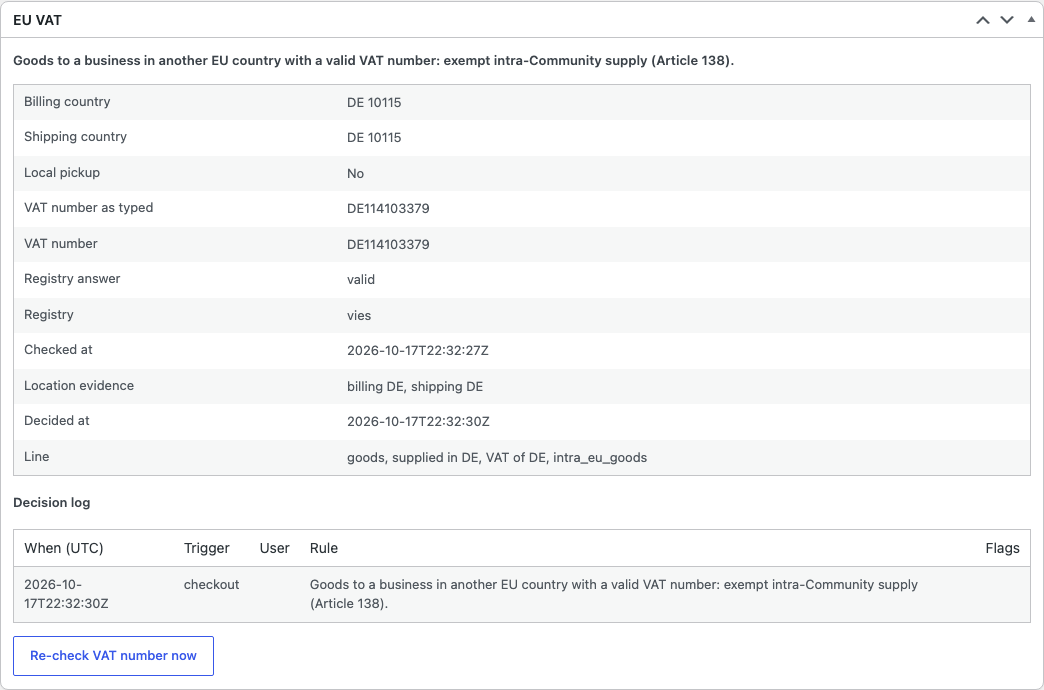Move EU VAT panel up
The height and width of the screenshot is (690, 1044).
(x=983, y=20)
